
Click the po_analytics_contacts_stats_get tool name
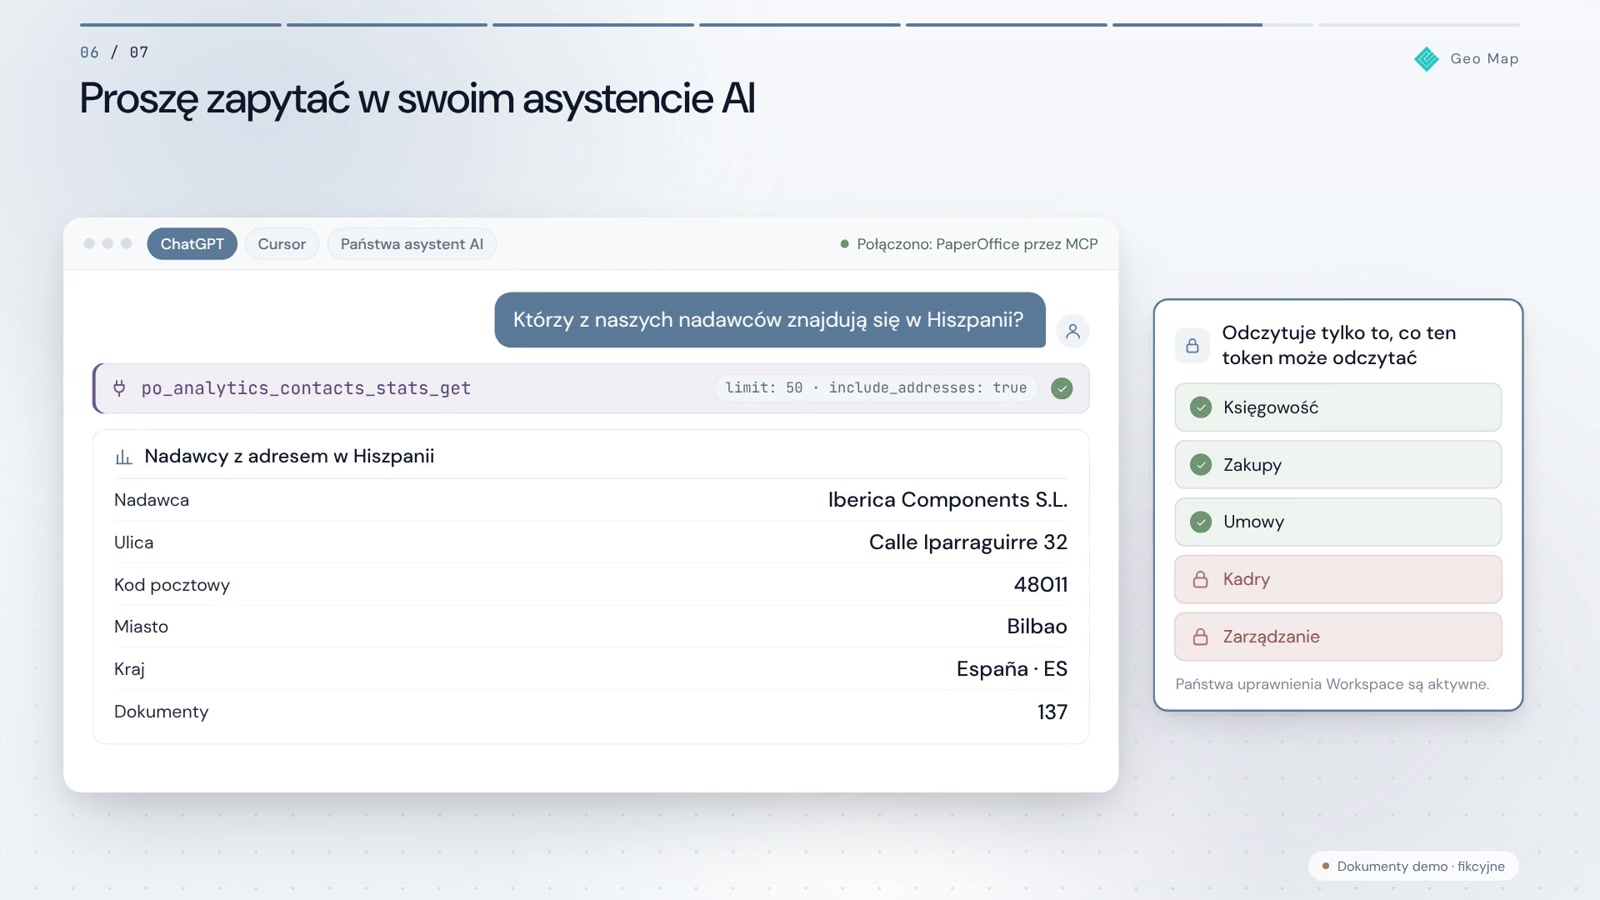click(x=306, y=388)
